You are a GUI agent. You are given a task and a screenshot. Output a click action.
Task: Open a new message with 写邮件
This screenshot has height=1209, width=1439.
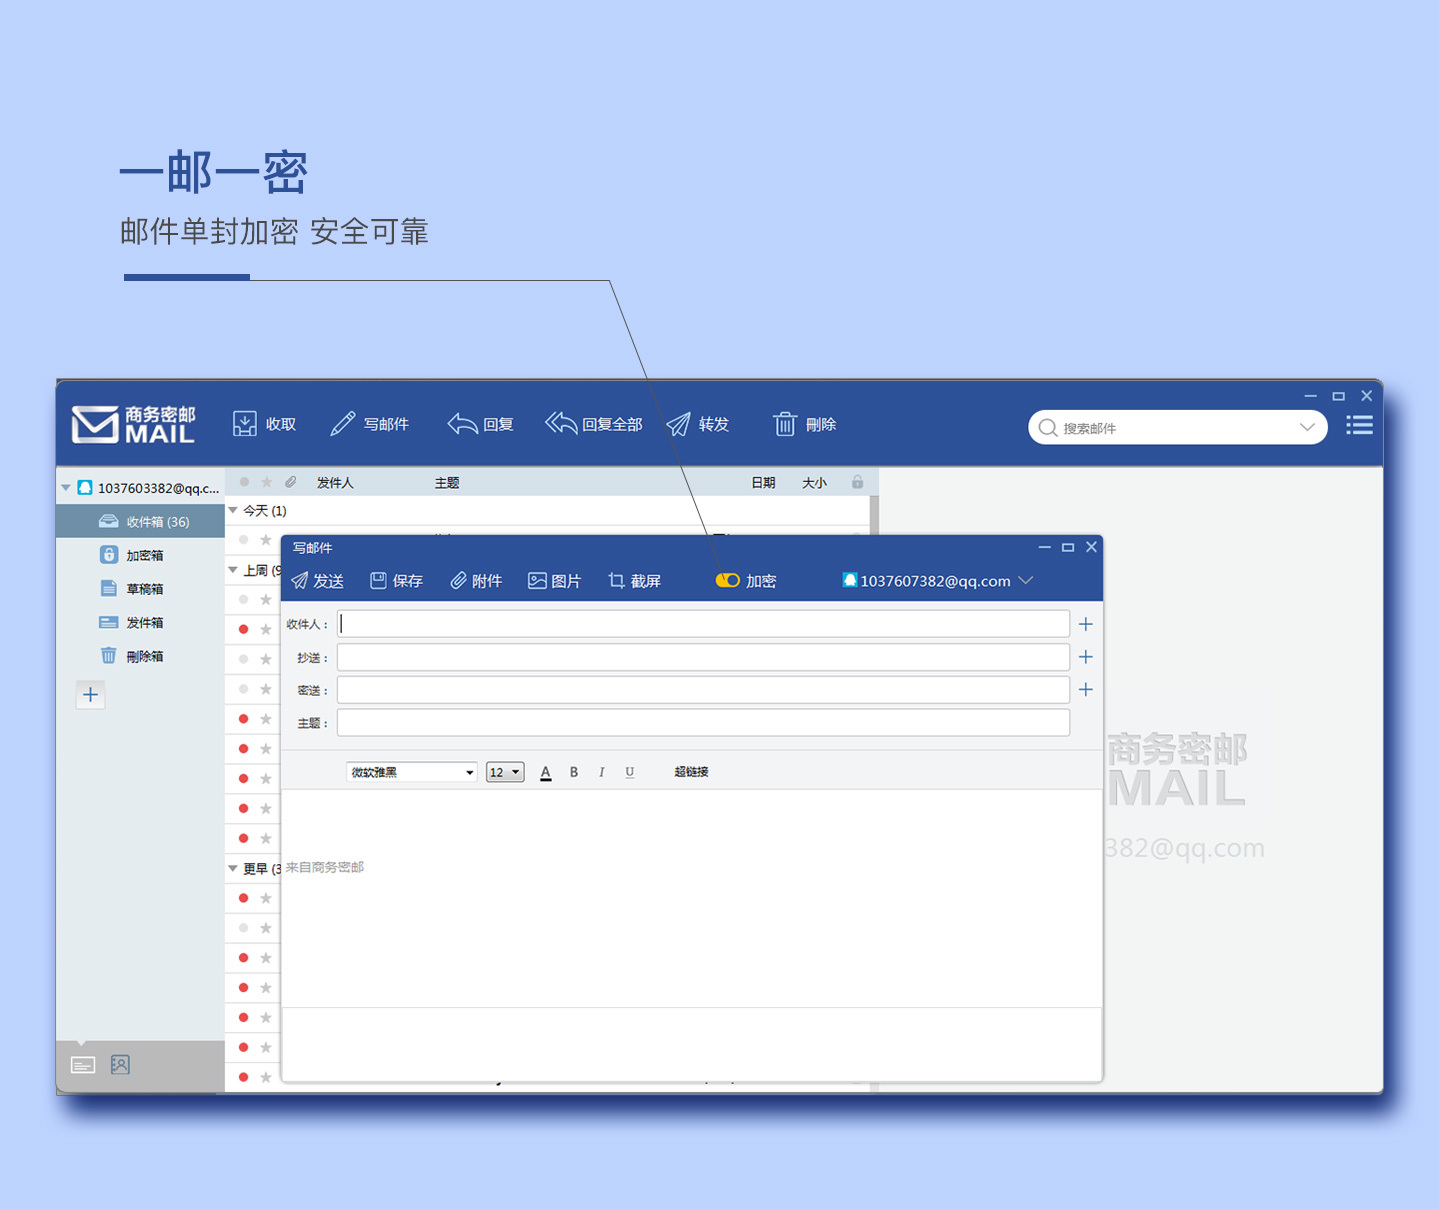369,424
